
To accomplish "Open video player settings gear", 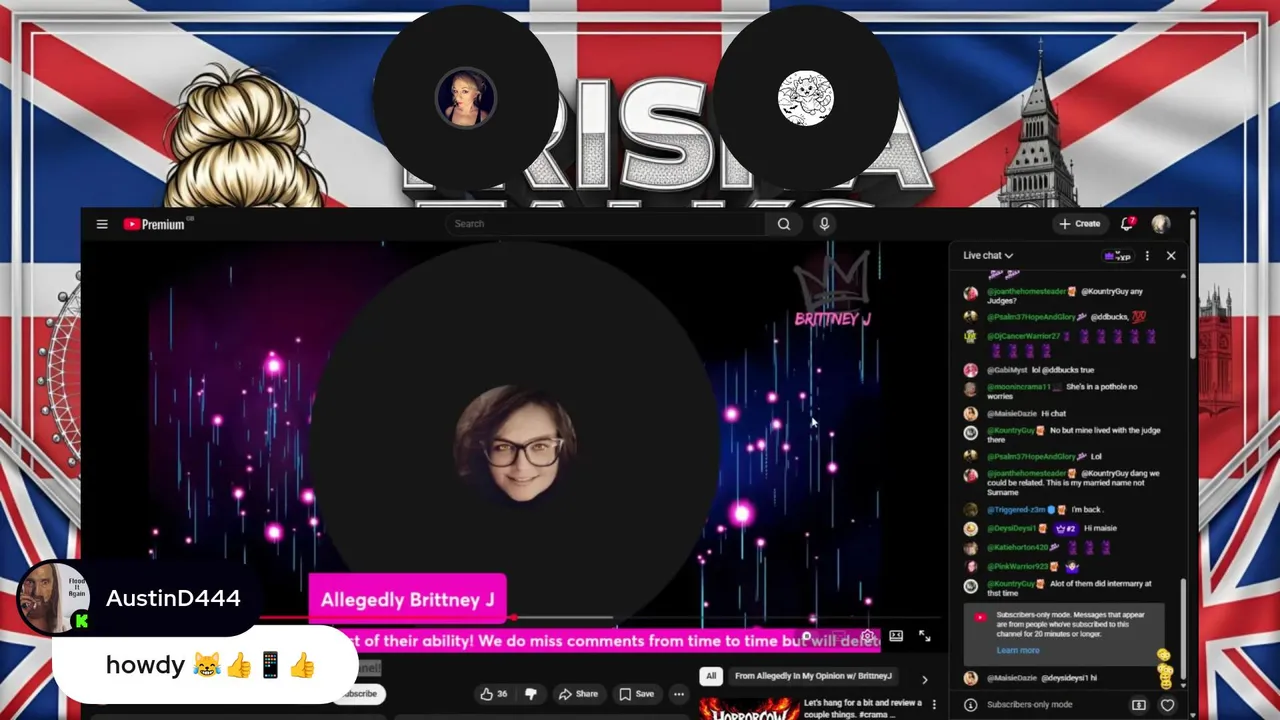I will coord(868,636).
